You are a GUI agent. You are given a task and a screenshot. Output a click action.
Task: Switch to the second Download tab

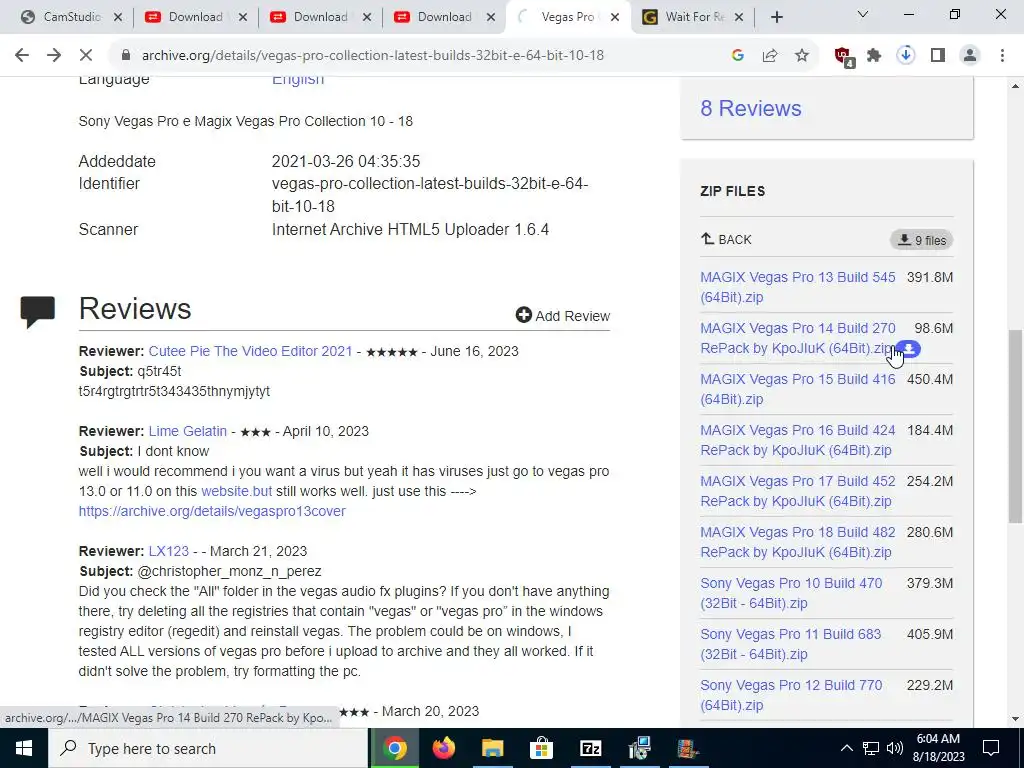tap(321, 17)
